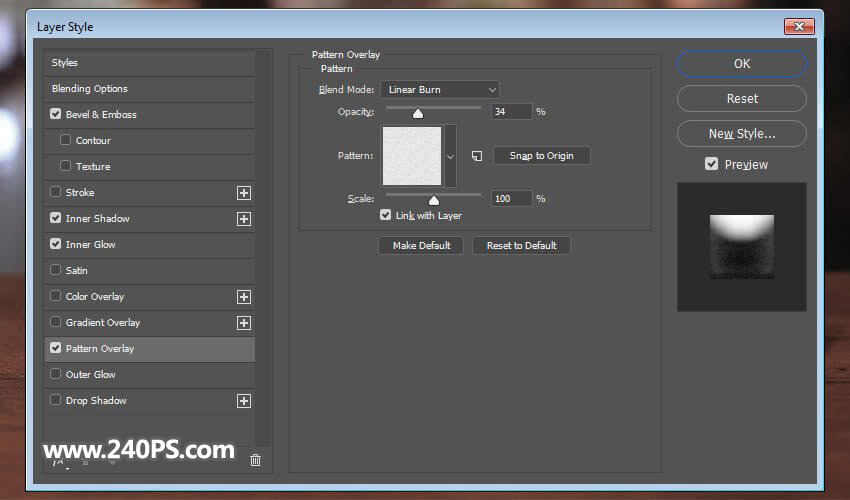Screen dimensions: 850x500
Task: Click the New Style... button
Action: point(742,133)
